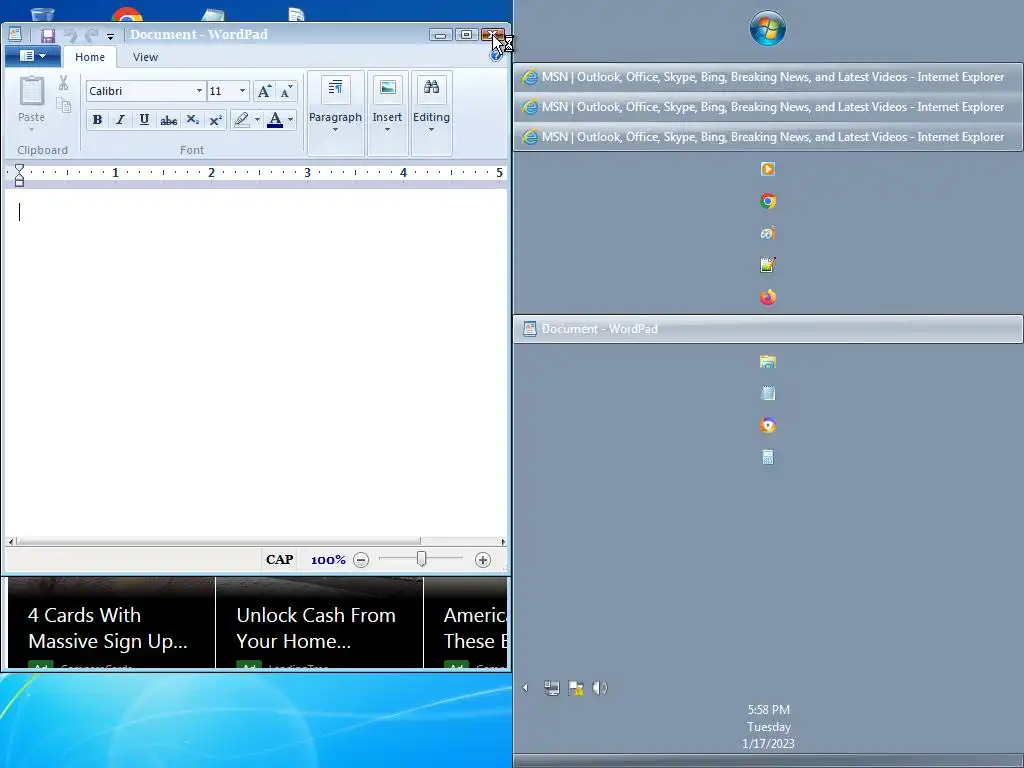This screenshot has width=1024, height=768.
Task: Open the highlight color dropdown arrow
Action: (x=257, y=120)
